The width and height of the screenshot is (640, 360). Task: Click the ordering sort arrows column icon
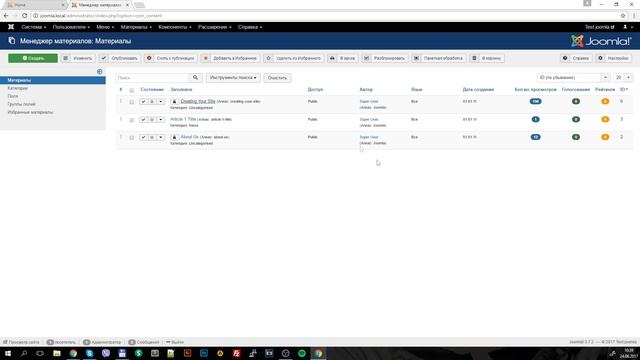pyautogui.click(x=121, y=89)
